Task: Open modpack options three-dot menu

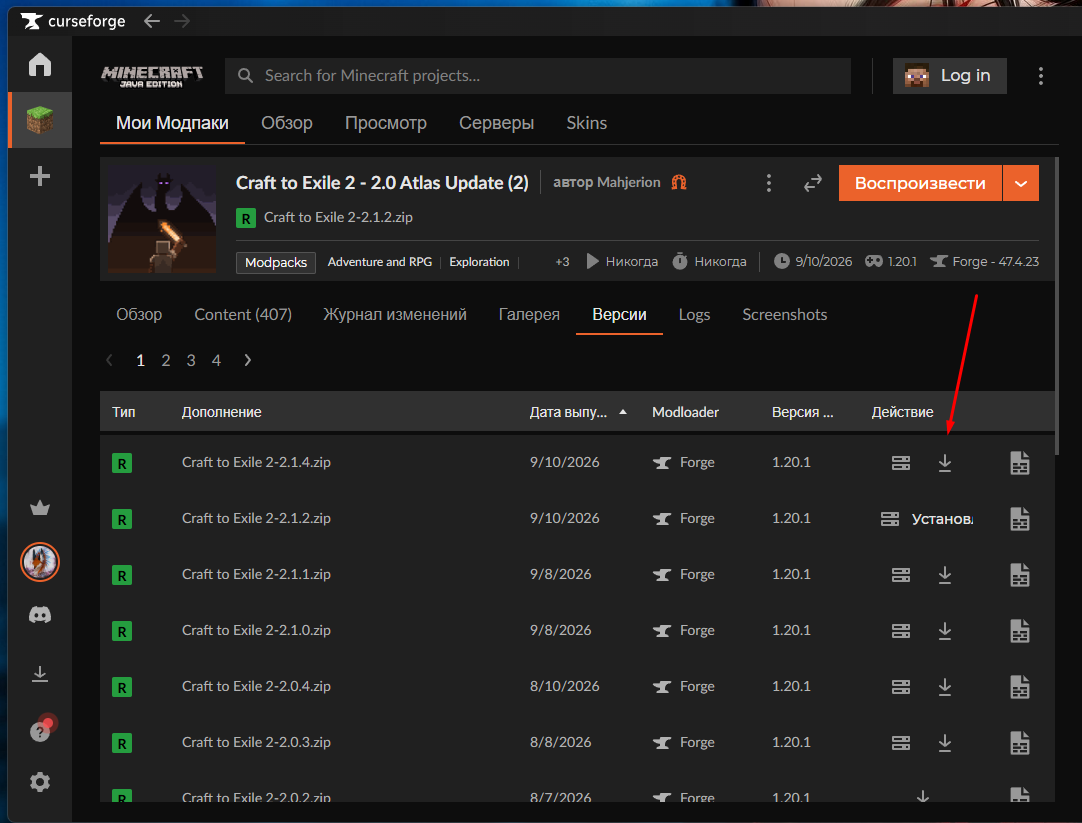Action: click(769, 183)
